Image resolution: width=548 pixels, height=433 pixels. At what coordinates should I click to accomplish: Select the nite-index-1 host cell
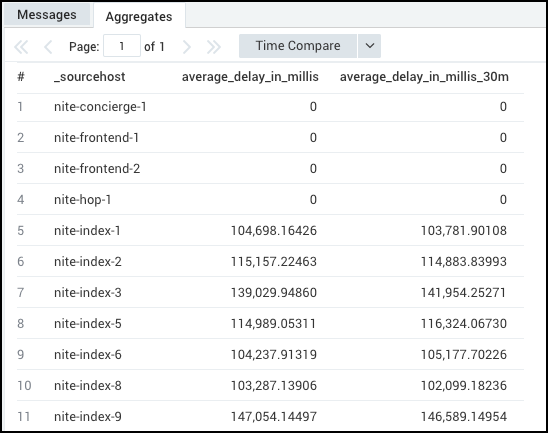click(87, 231)
